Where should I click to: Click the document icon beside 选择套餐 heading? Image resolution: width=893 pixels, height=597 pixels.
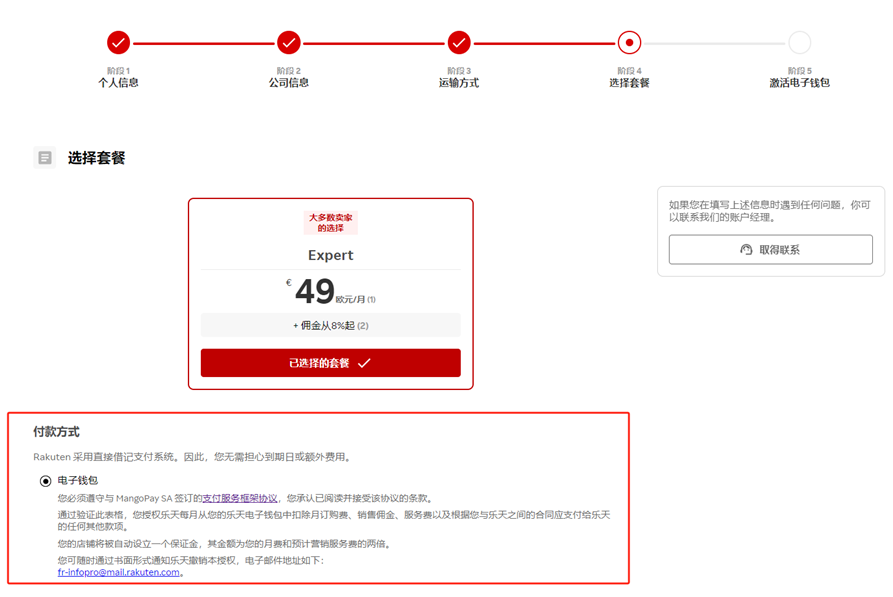[44, 157]
